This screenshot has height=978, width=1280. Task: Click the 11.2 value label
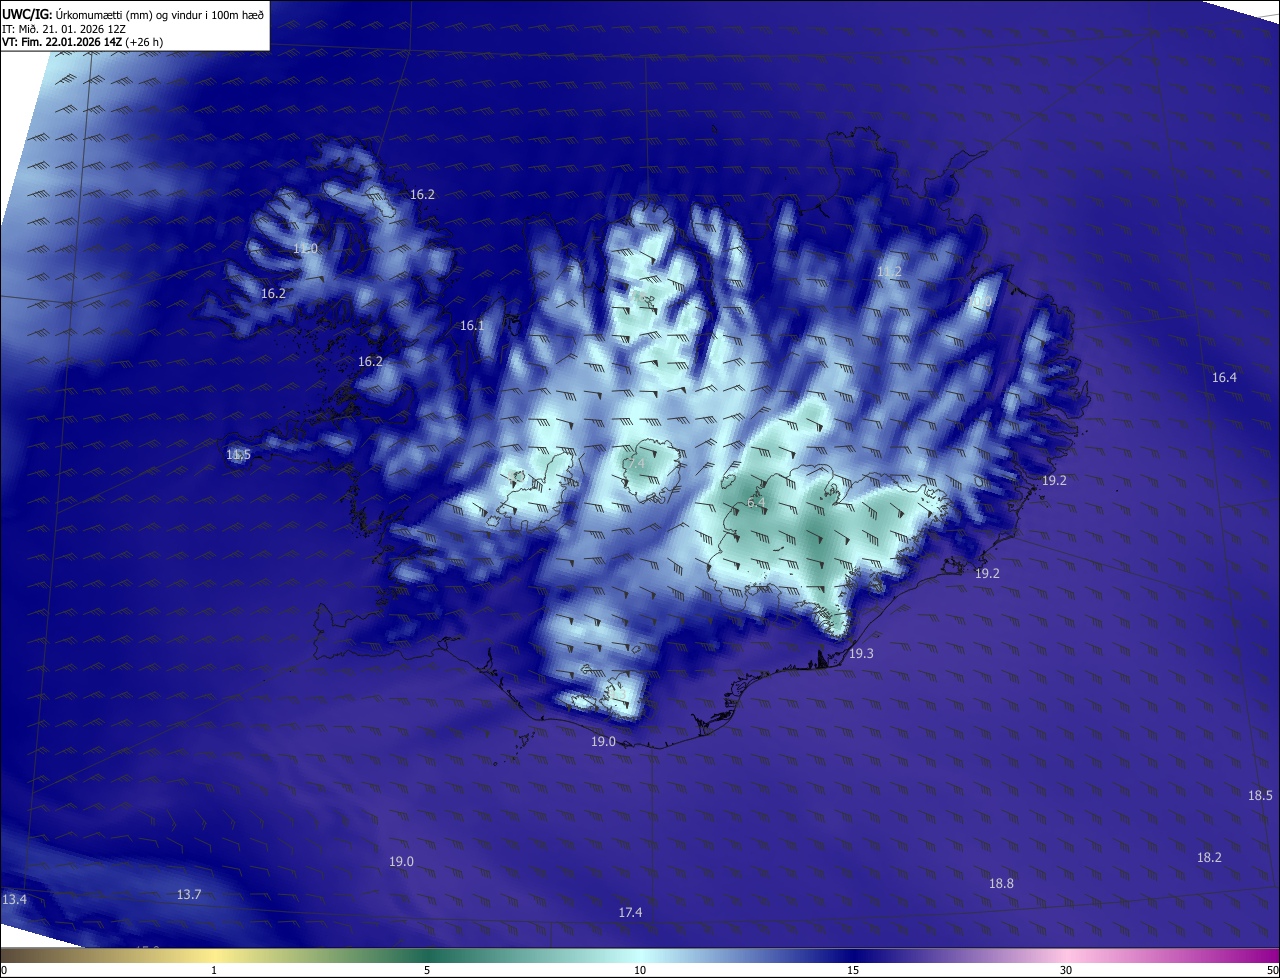889,272
